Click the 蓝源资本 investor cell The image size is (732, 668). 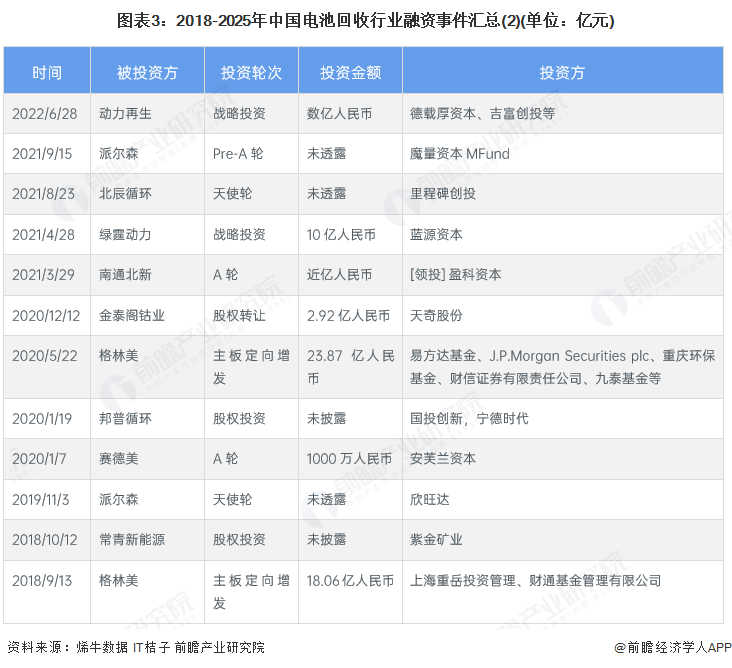click(x=563, y=234)
